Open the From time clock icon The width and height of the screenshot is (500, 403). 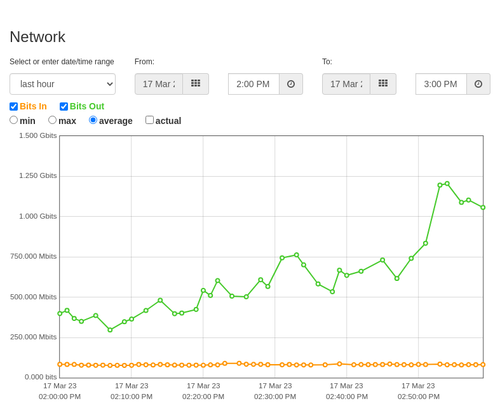[x=291, y=84]
